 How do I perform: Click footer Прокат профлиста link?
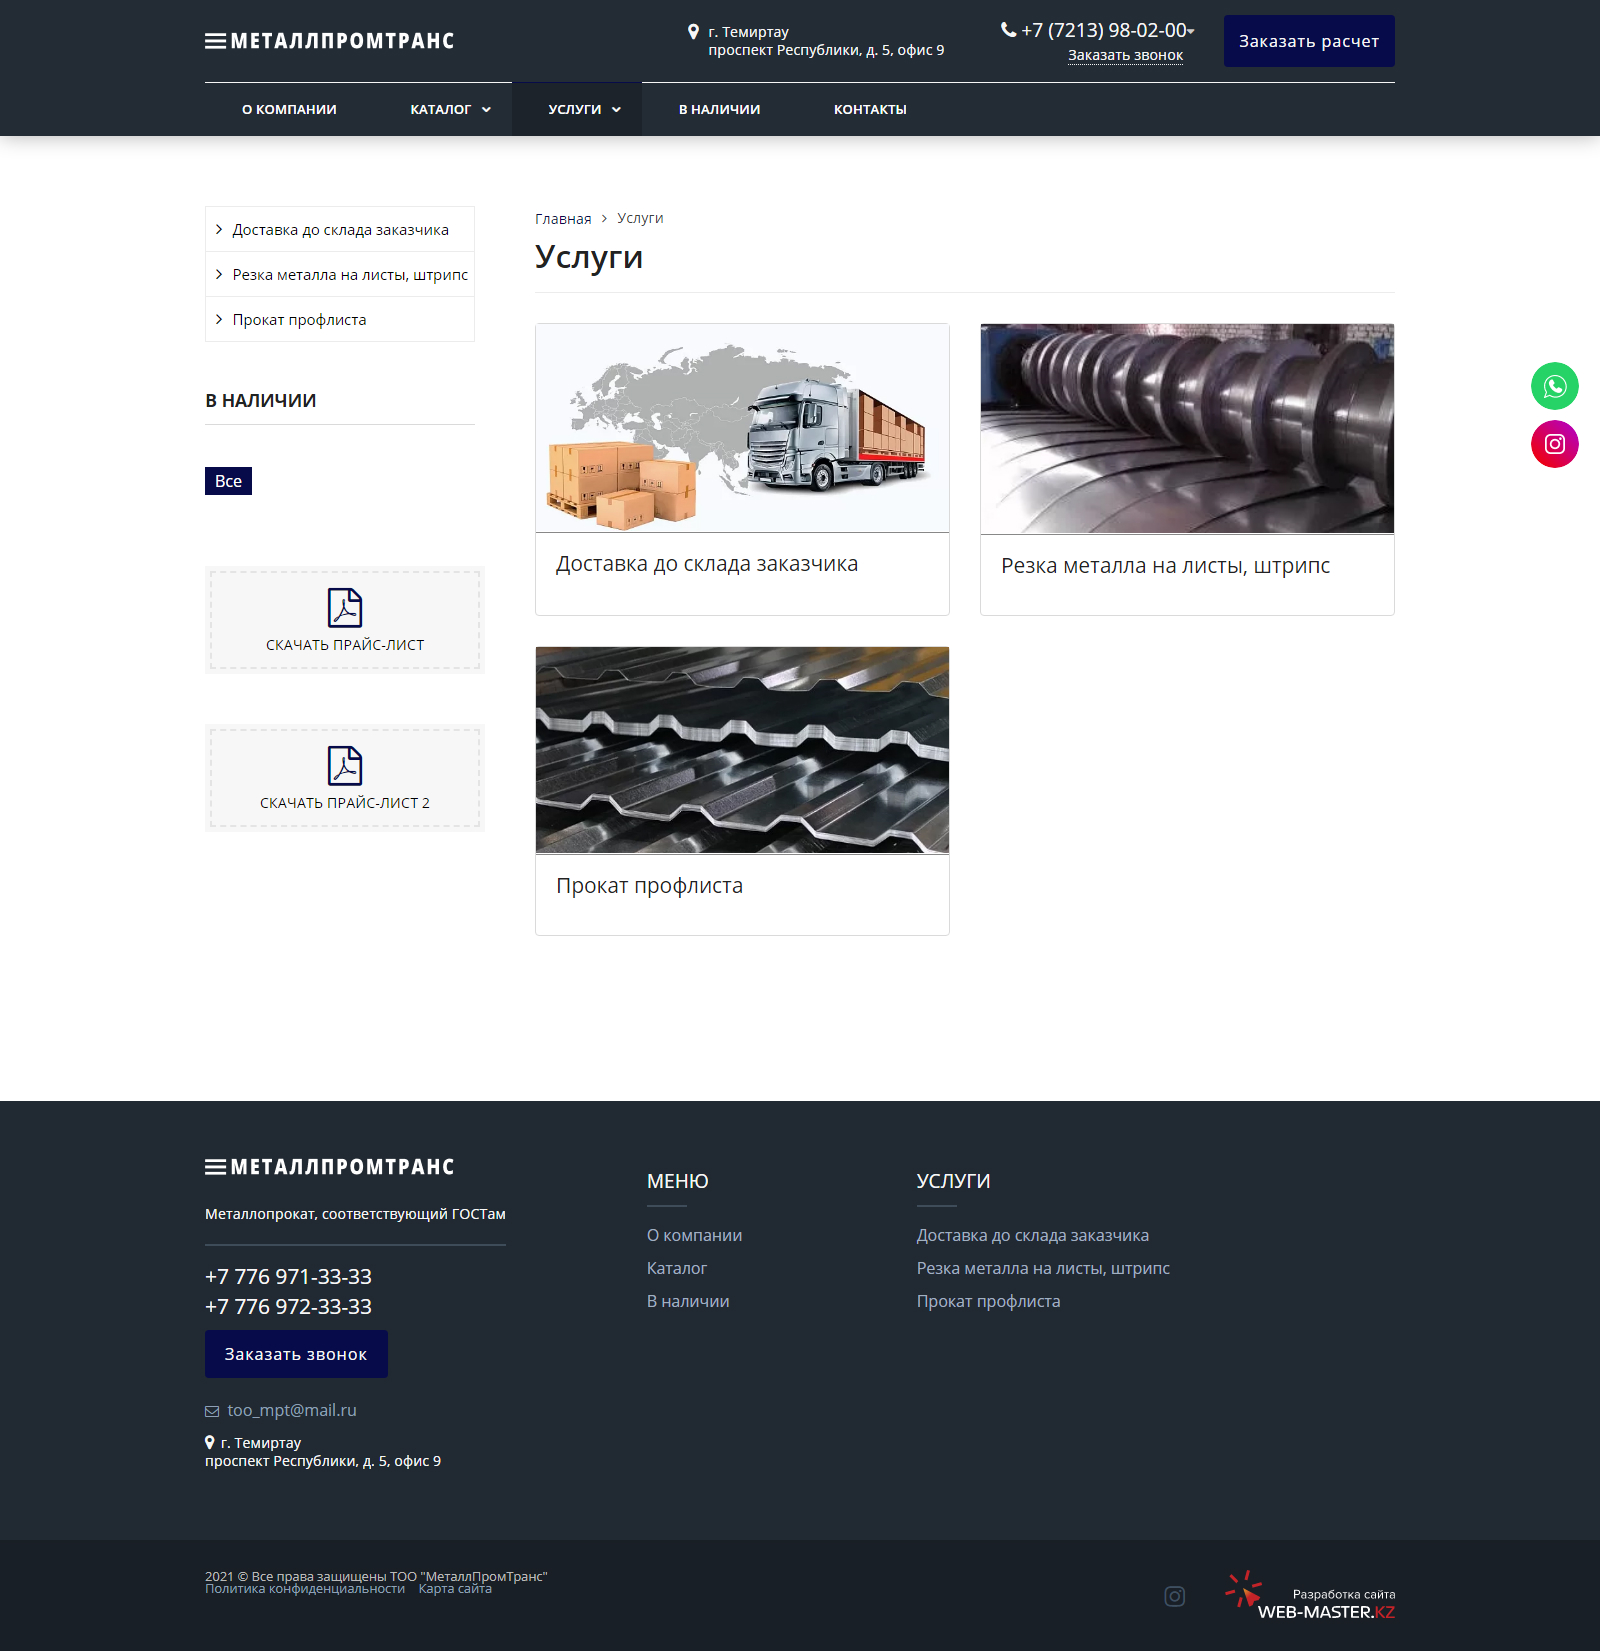click(x=988, y=1301)
